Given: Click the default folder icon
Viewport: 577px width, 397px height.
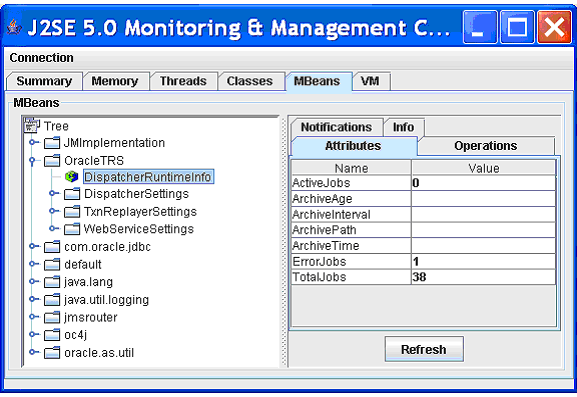Looking at the screenshot, I should tap(52, 264).
